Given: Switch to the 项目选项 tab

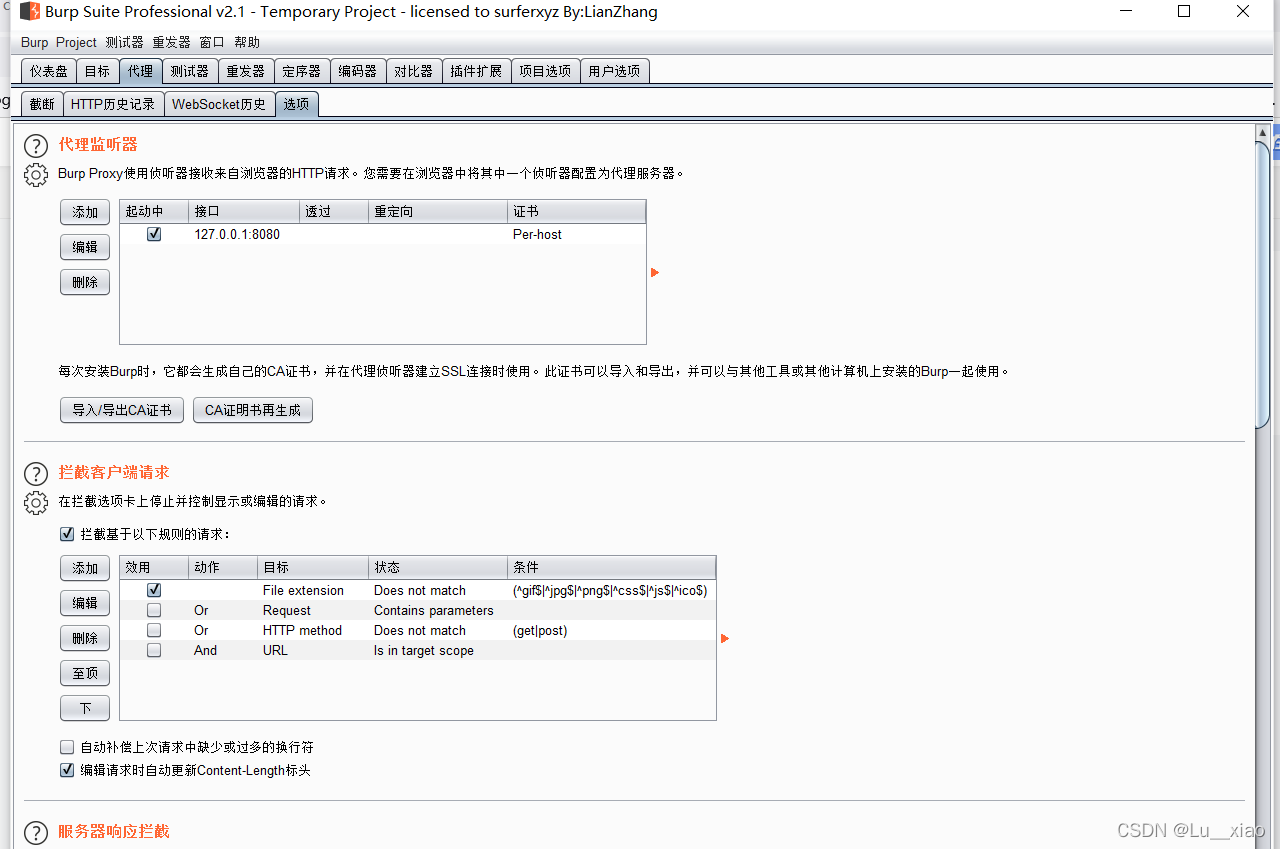Looking at the screenshot, I should pyautogui.click(x=545, y=71).
